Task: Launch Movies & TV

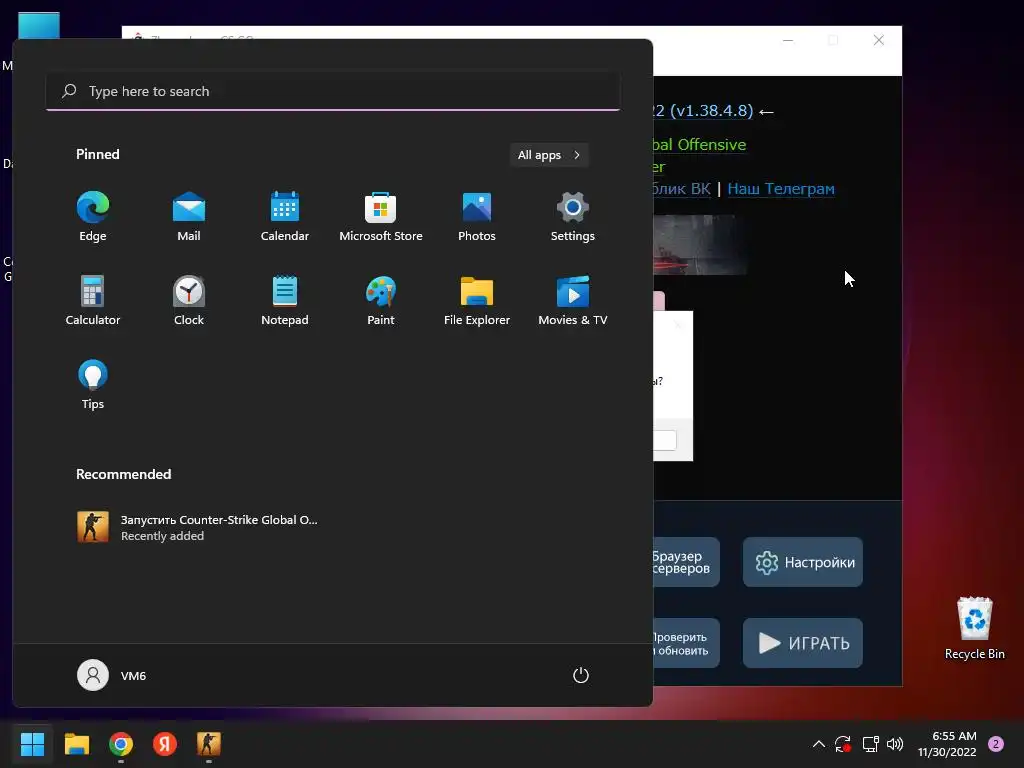Action: pyautogui.click(x=573, y=300)
